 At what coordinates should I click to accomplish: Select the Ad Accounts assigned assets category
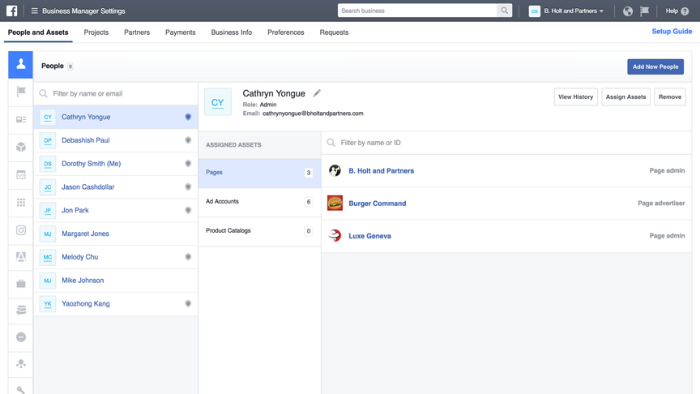[260, 202]
